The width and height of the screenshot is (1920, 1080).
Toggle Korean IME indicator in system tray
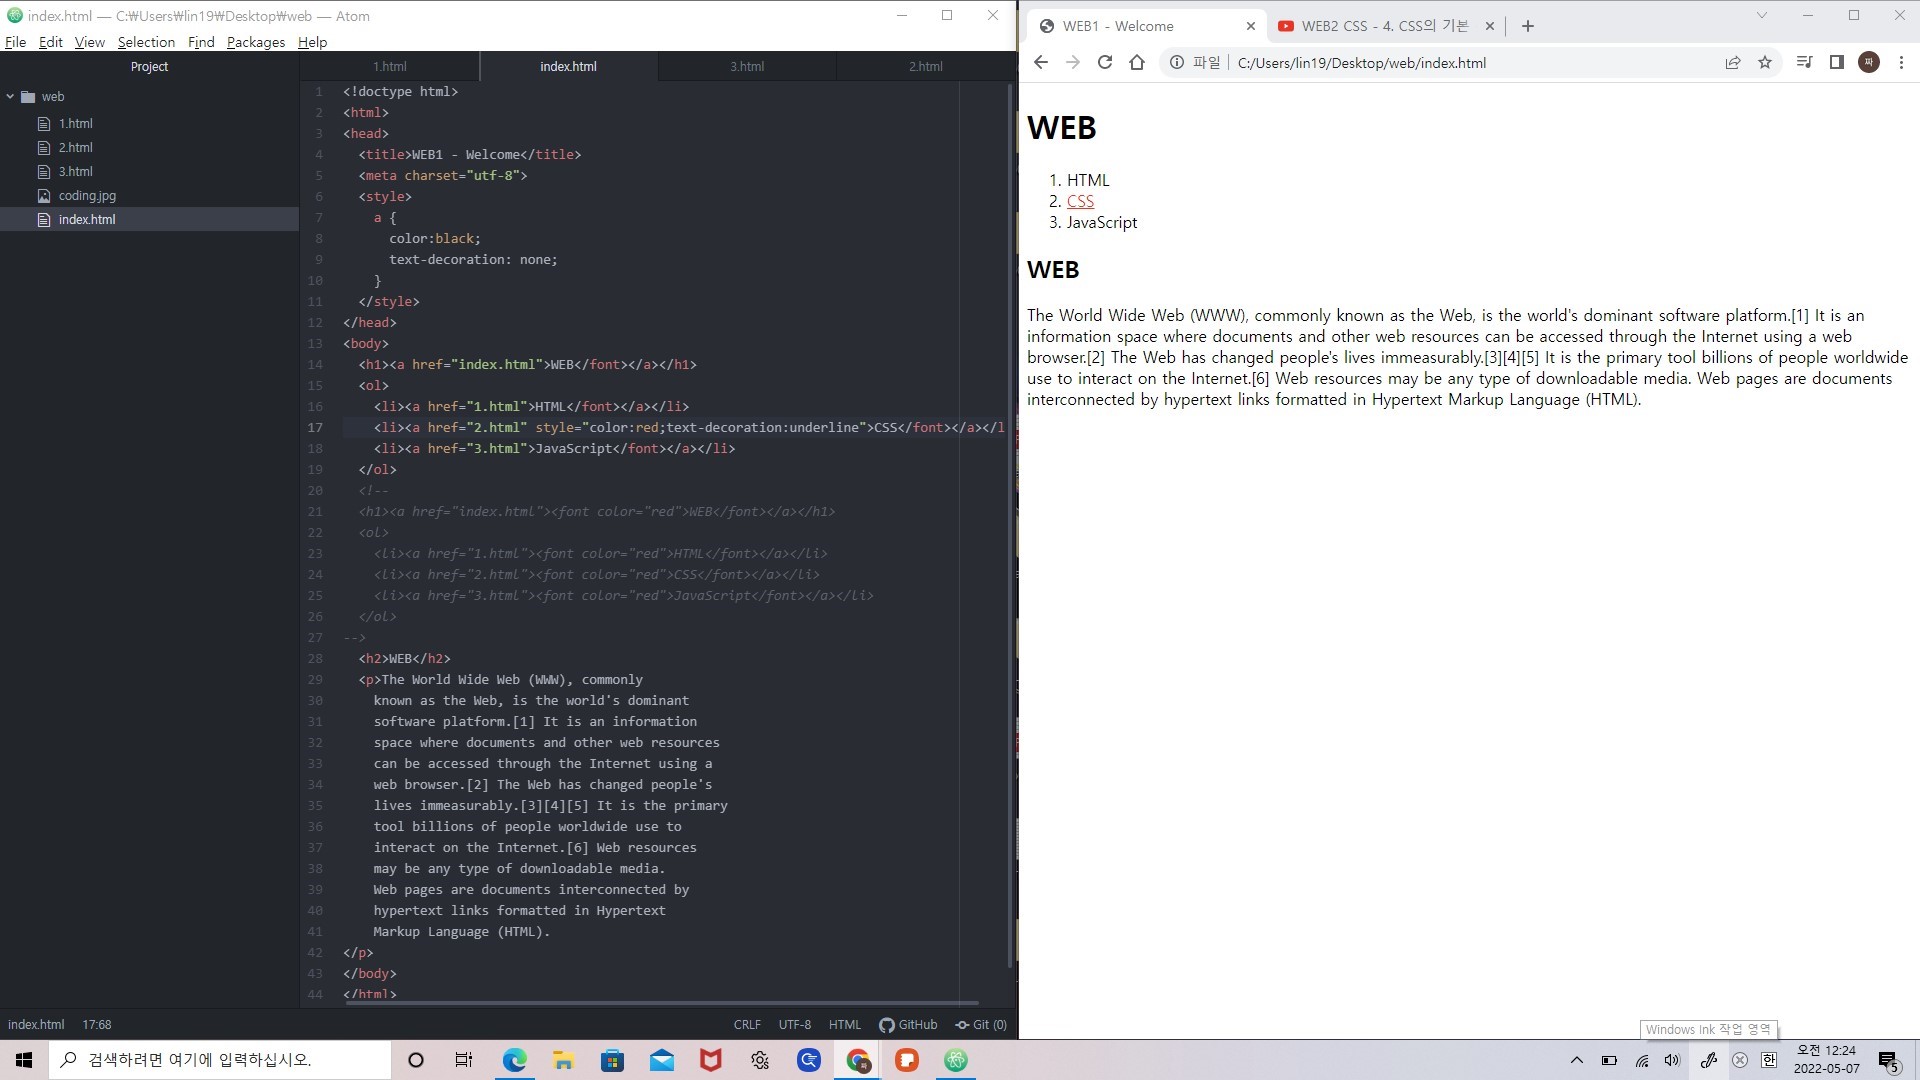point(1769,1060)
